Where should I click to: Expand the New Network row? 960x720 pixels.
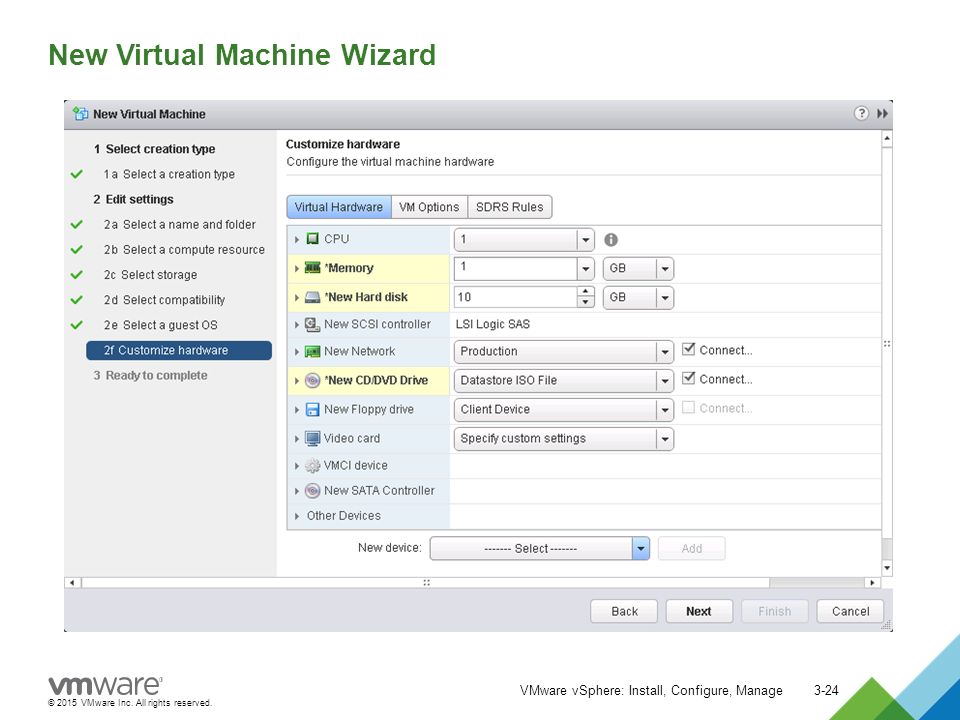pyautogui.click(x=297, y=352)
